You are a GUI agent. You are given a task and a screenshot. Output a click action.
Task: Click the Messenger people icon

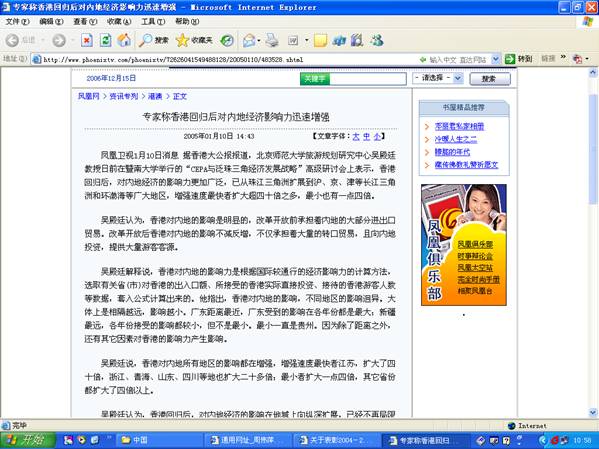click(x=377, y=40)
